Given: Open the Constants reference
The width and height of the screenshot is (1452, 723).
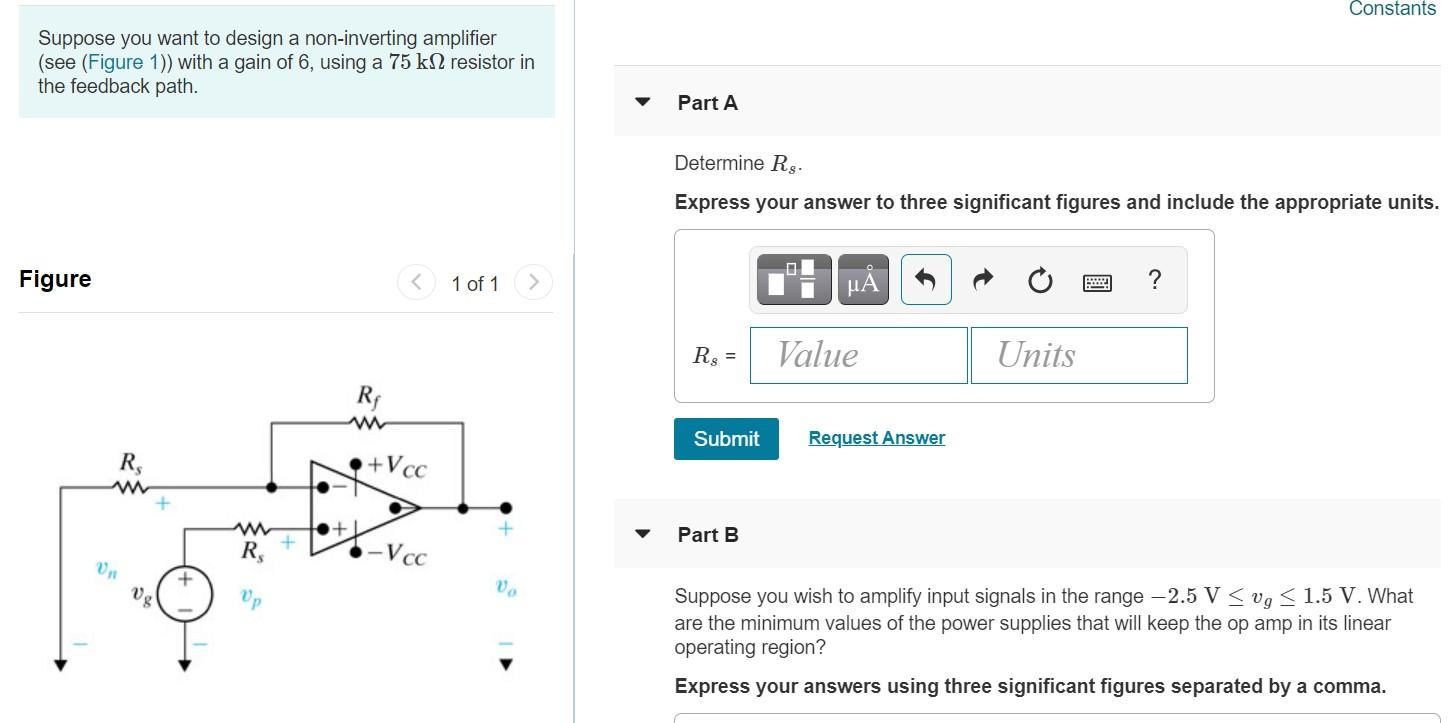Looking at the screenshot, I should (x=1391, y=9).
